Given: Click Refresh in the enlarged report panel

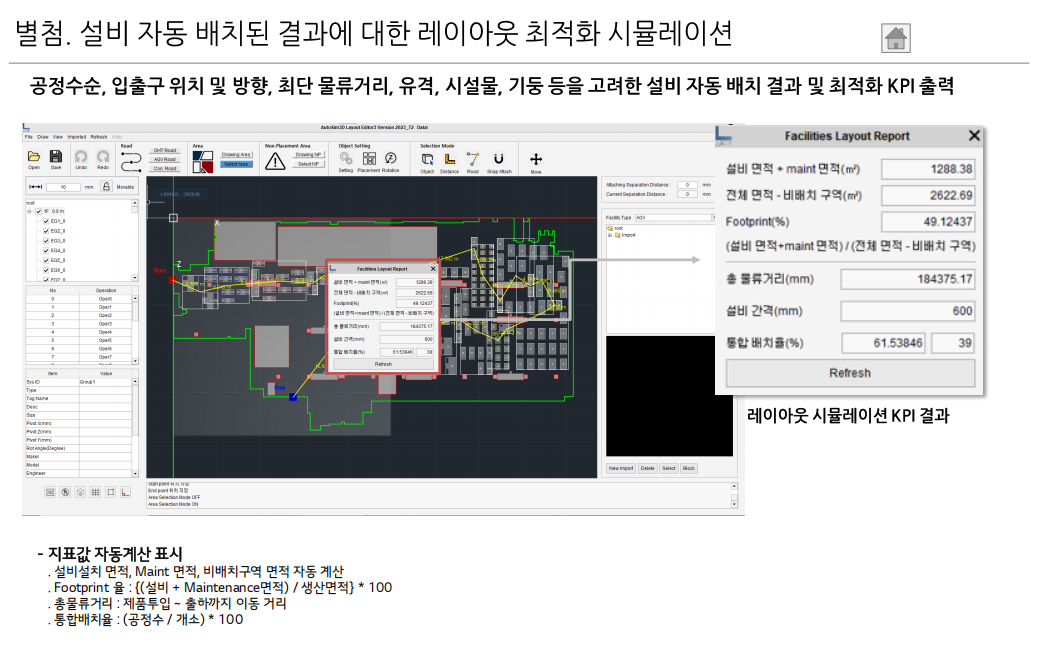Looking at the screenshot, I should (849, 373).
